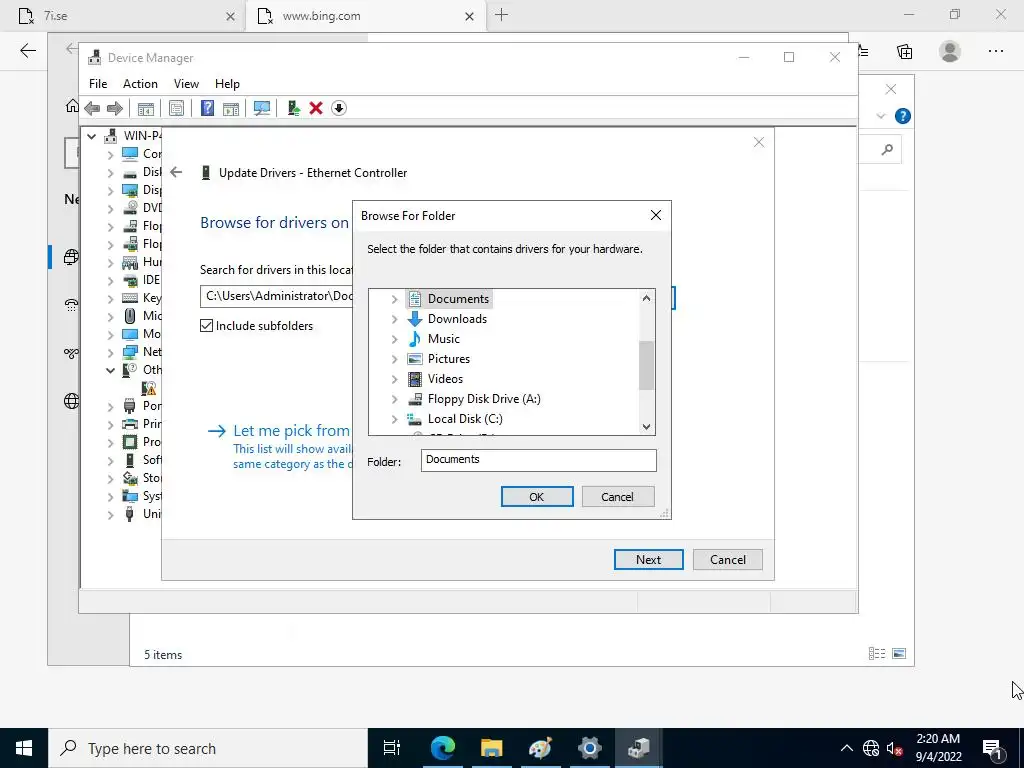This screenshot has height=768, width=1024.
Task: Open a new browser tab with plus button
Action: tap(502, 15)
